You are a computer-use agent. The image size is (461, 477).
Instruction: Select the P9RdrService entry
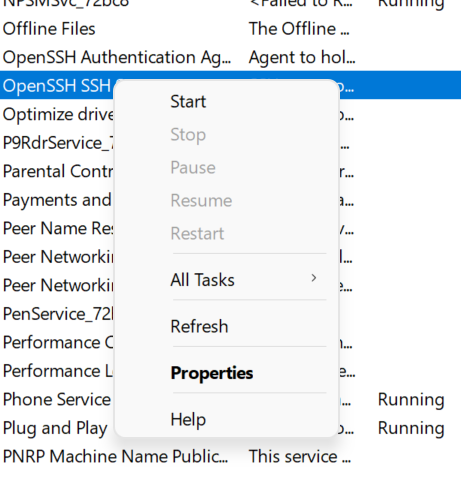(x=58, y=143)
